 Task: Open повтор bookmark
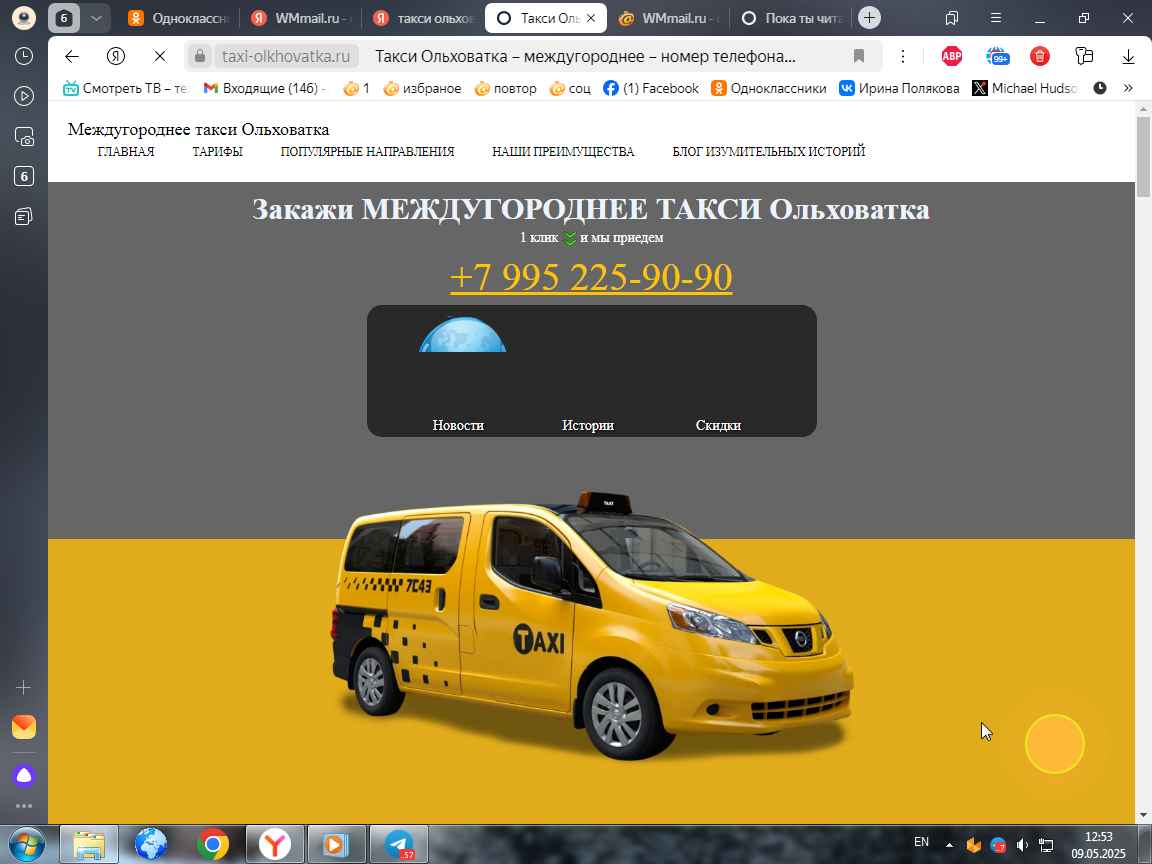pyautogui.click(x=505, y=88)
